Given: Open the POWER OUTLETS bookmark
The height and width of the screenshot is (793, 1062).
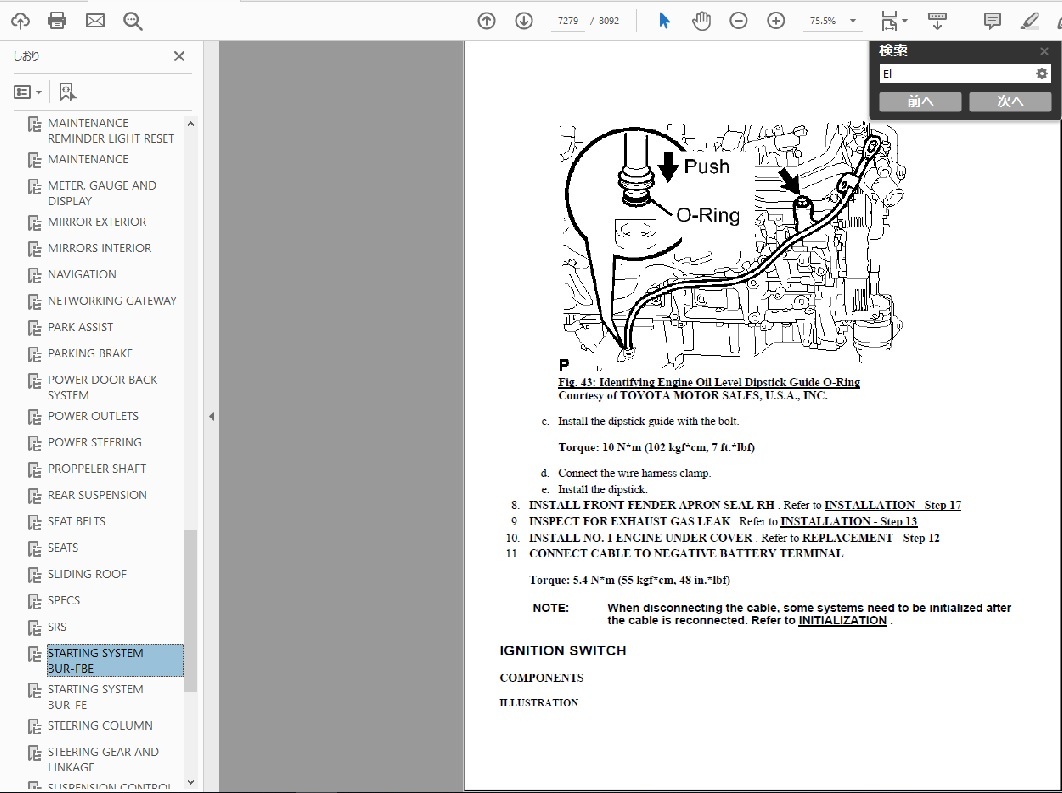Looking at the screenshot, I should [x=93, y=416].
